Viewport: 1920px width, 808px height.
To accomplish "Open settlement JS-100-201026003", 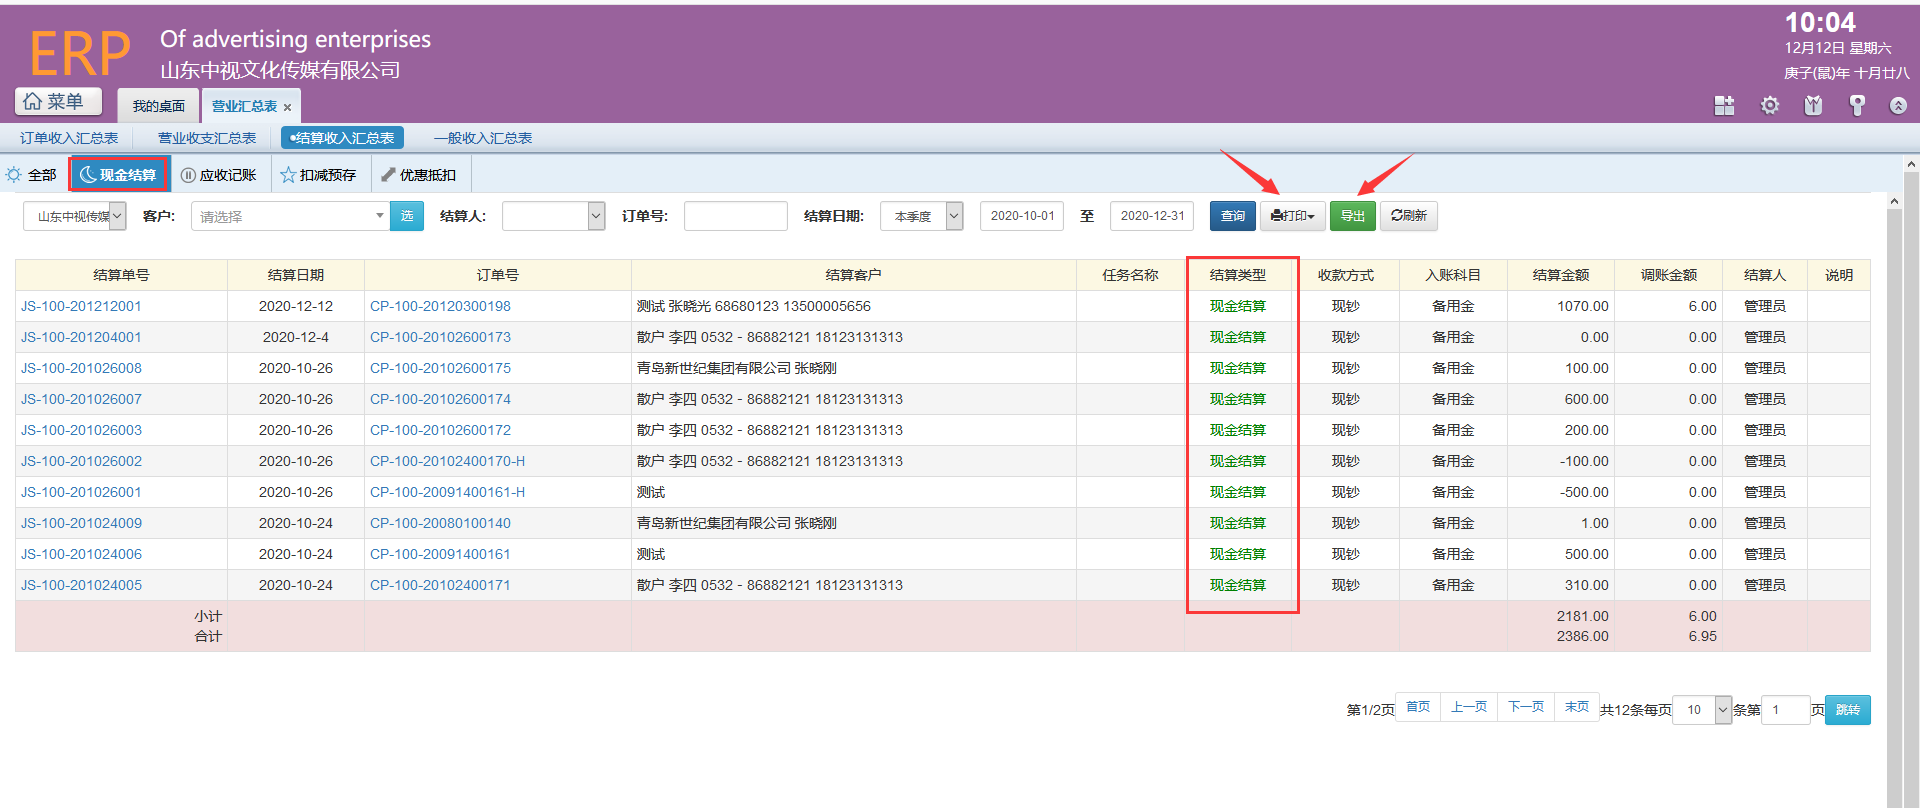I will 81,430.
